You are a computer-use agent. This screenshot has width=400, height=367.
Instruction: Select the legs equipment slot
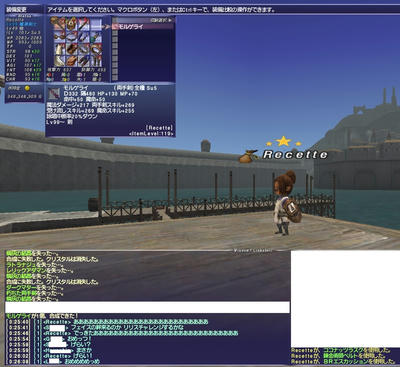pos(84,61)
